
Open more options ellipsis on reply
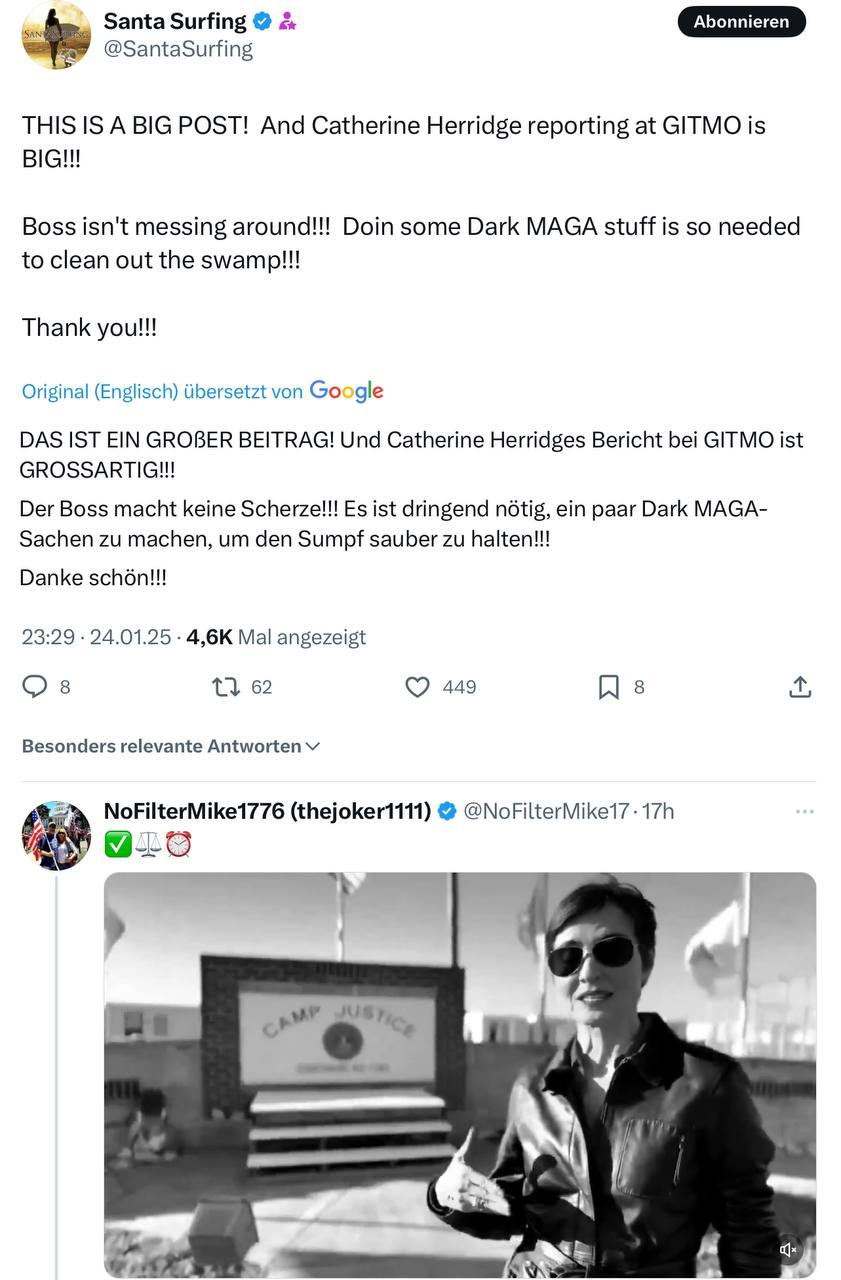point(804,811)
